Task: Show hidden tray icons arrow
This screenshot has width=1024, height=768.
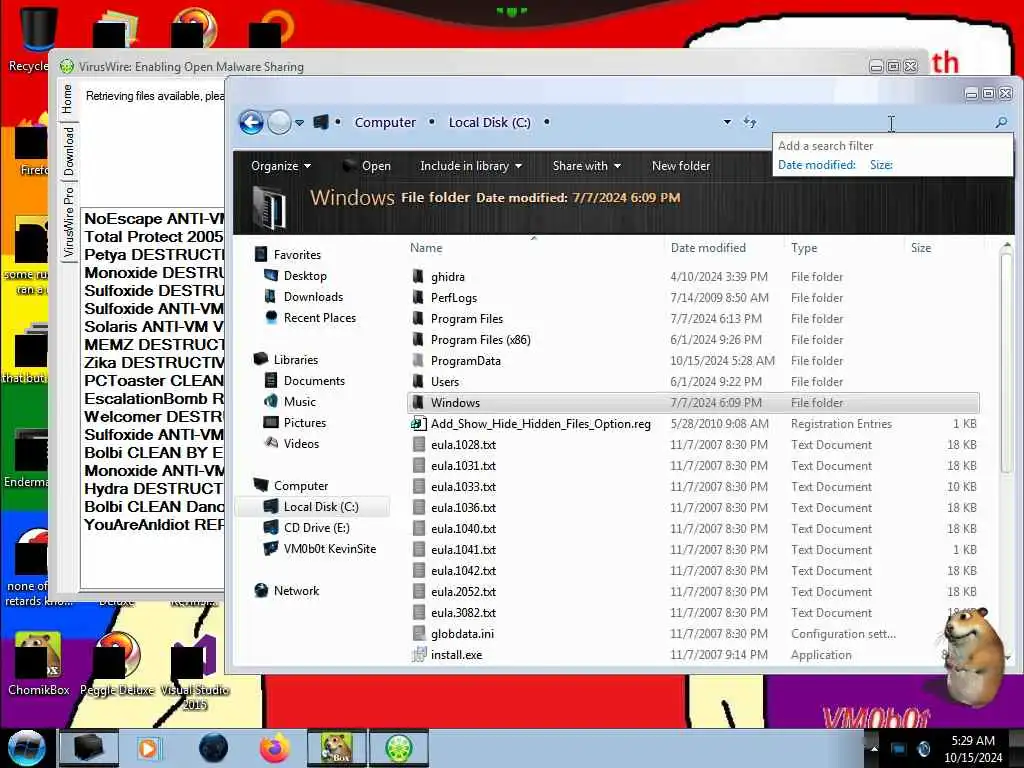Action: point(874,748)
